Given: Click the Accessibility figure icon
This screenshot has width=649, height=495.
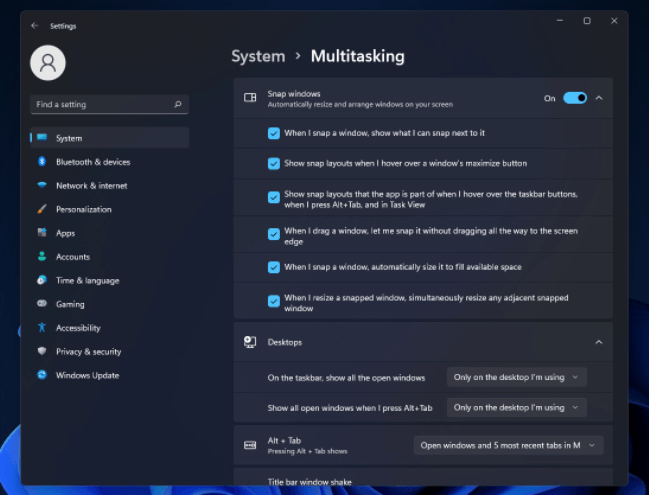Looking at the screenshot, I should [42, 327].
